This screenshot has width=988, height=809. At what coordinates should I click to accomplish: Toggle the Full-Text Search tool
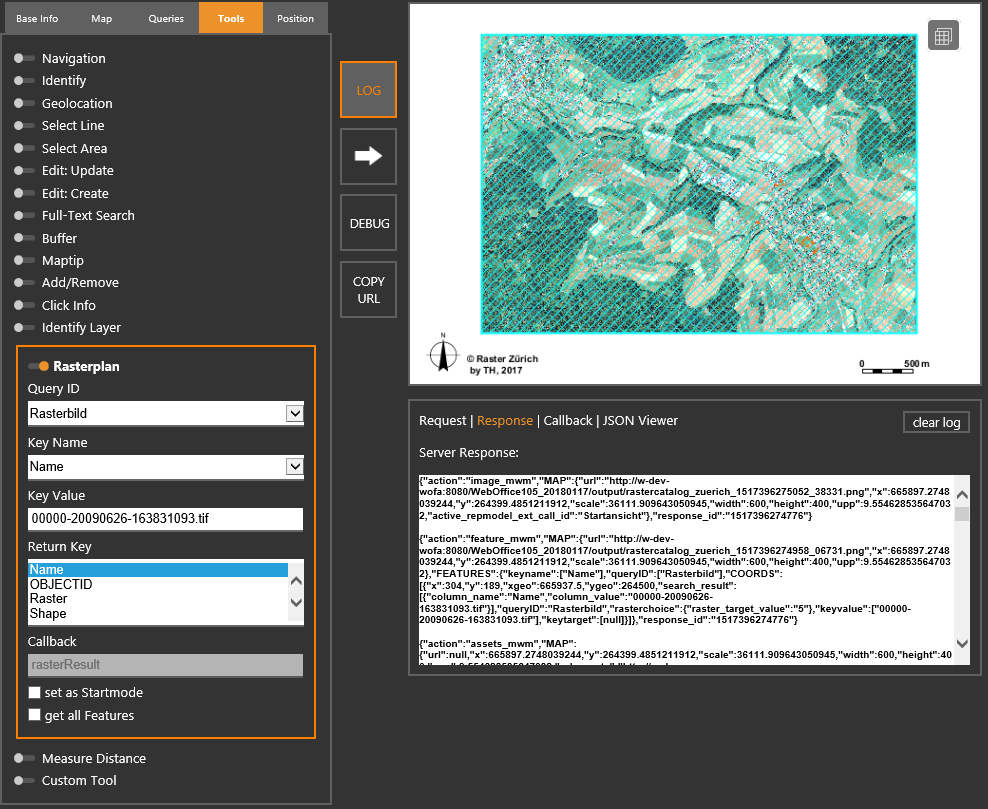[x=26, y=215]
